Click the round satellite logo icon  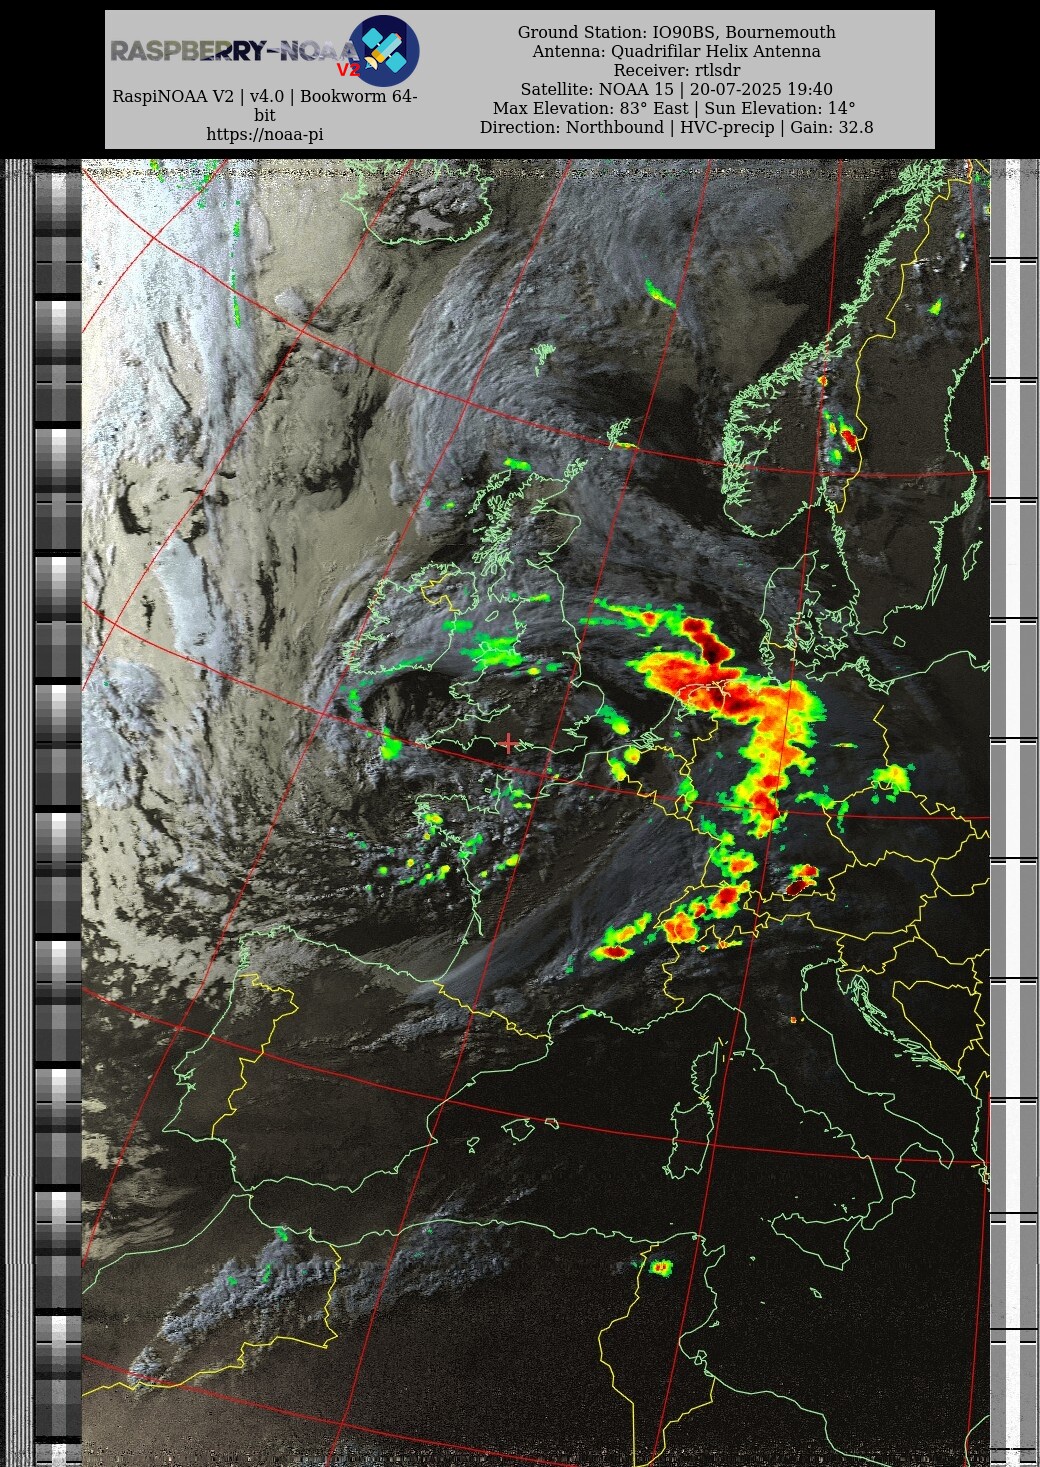pos(384,50)
